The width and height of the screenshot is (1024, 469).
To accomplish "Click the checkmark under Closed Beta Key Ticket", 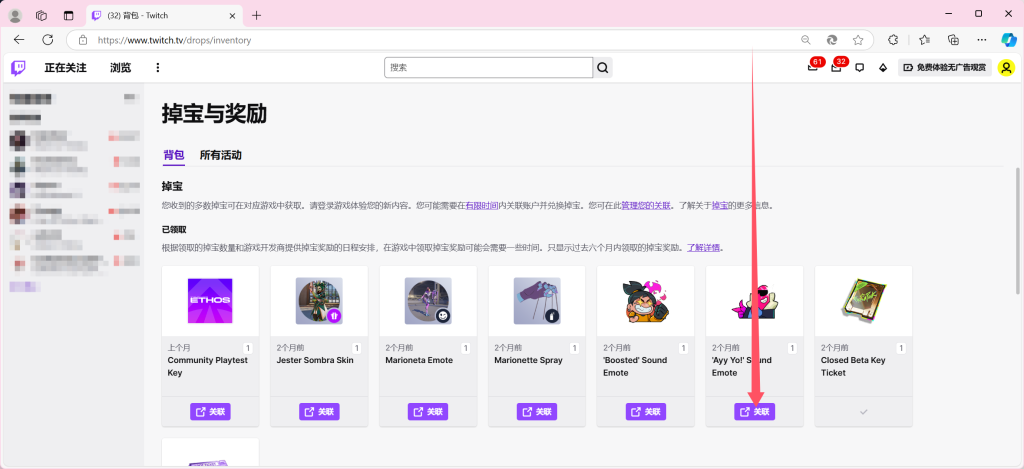I will (x=863, y=412).
